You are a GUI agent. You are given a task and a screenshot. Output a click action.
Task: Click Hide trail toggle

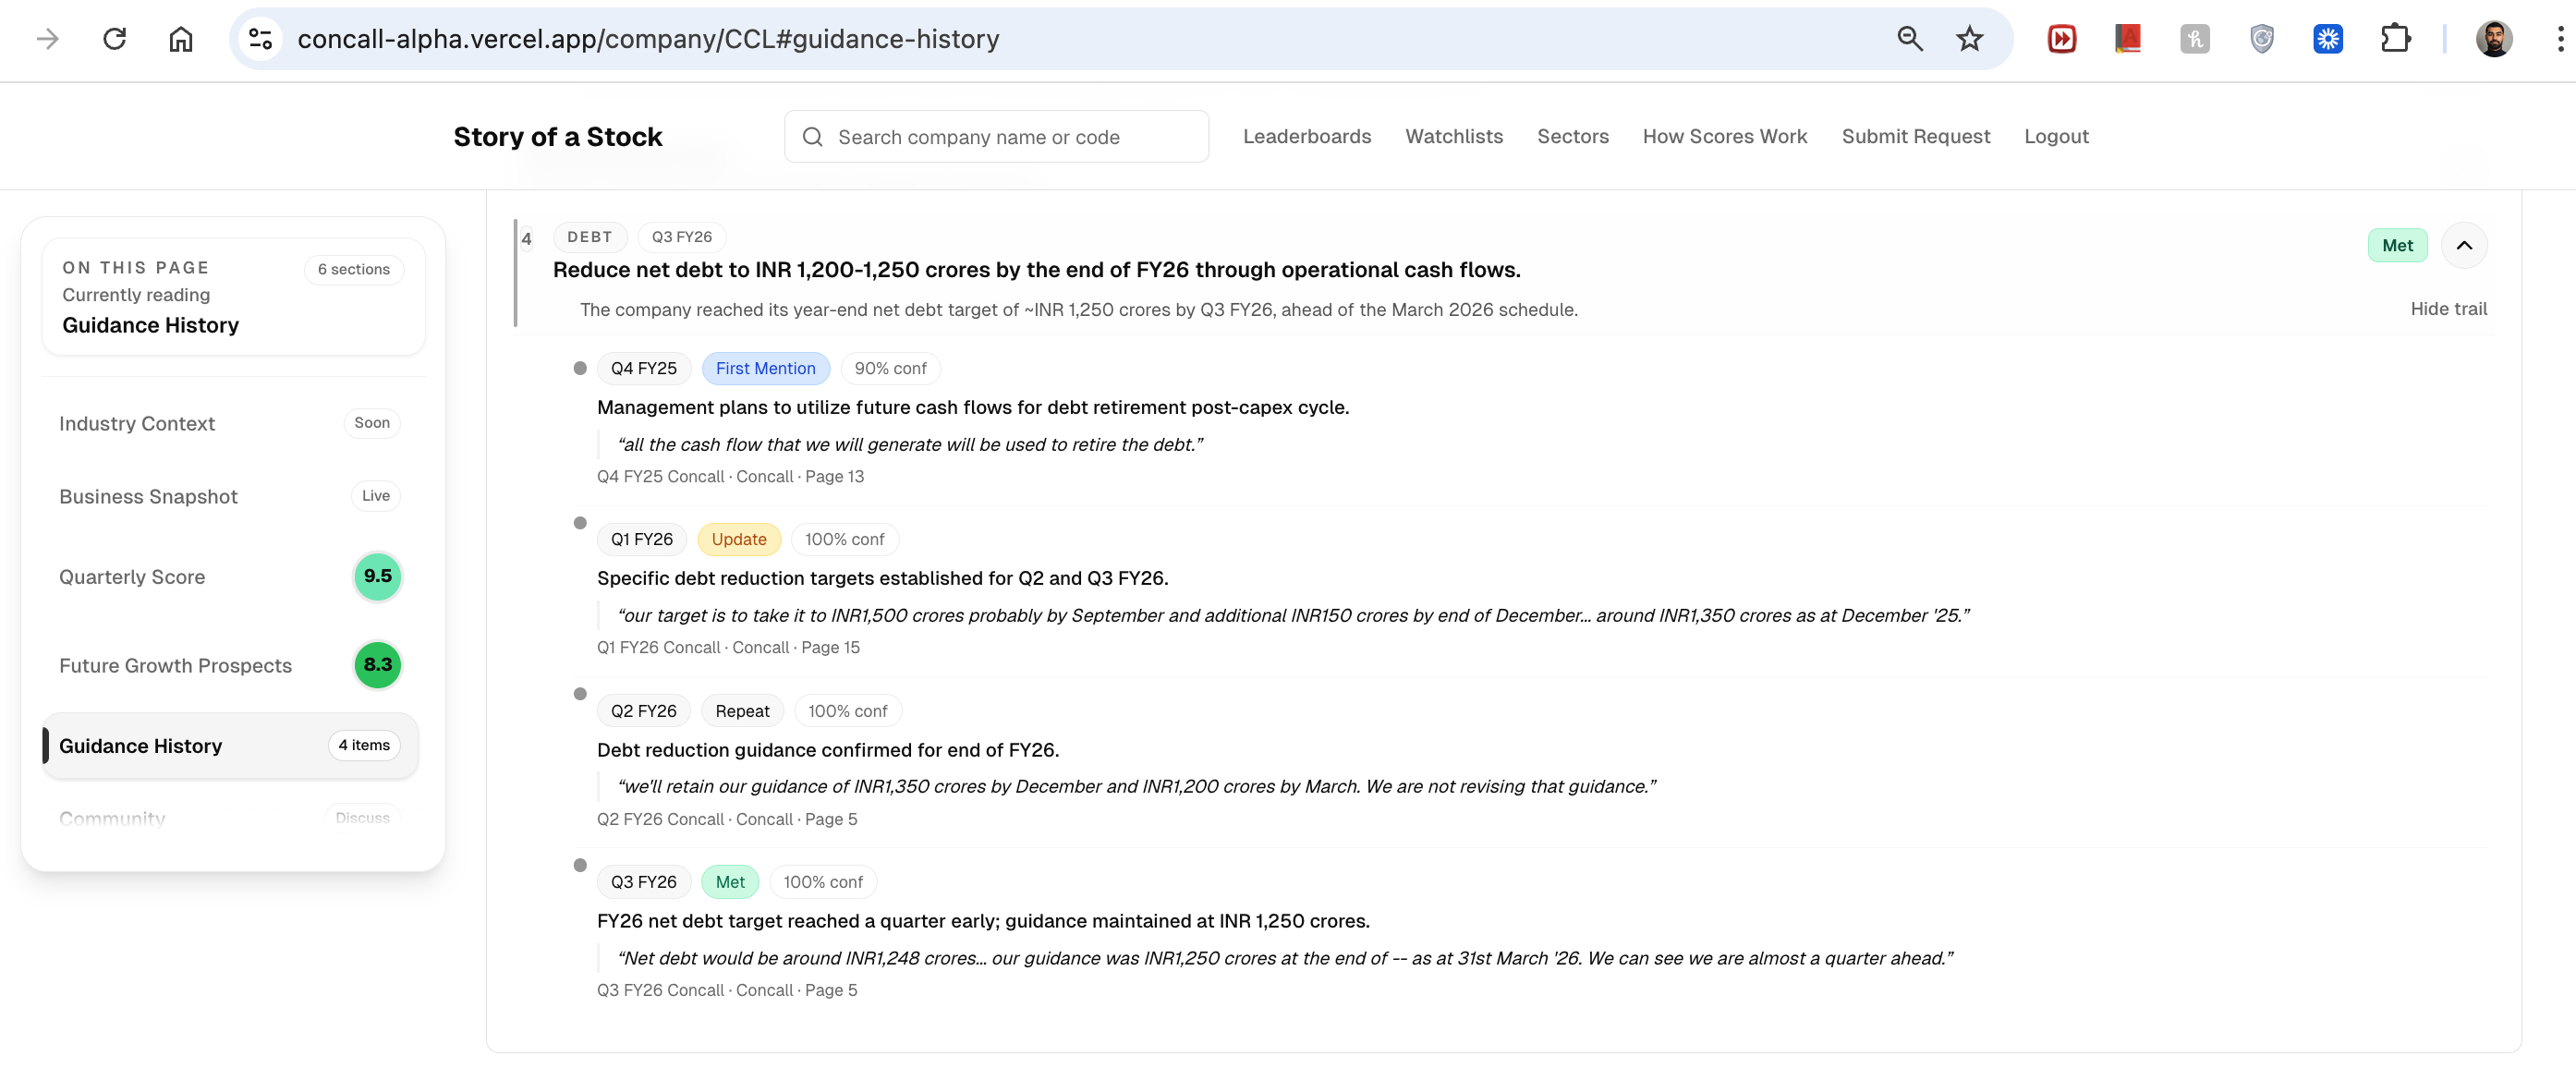2448,309
